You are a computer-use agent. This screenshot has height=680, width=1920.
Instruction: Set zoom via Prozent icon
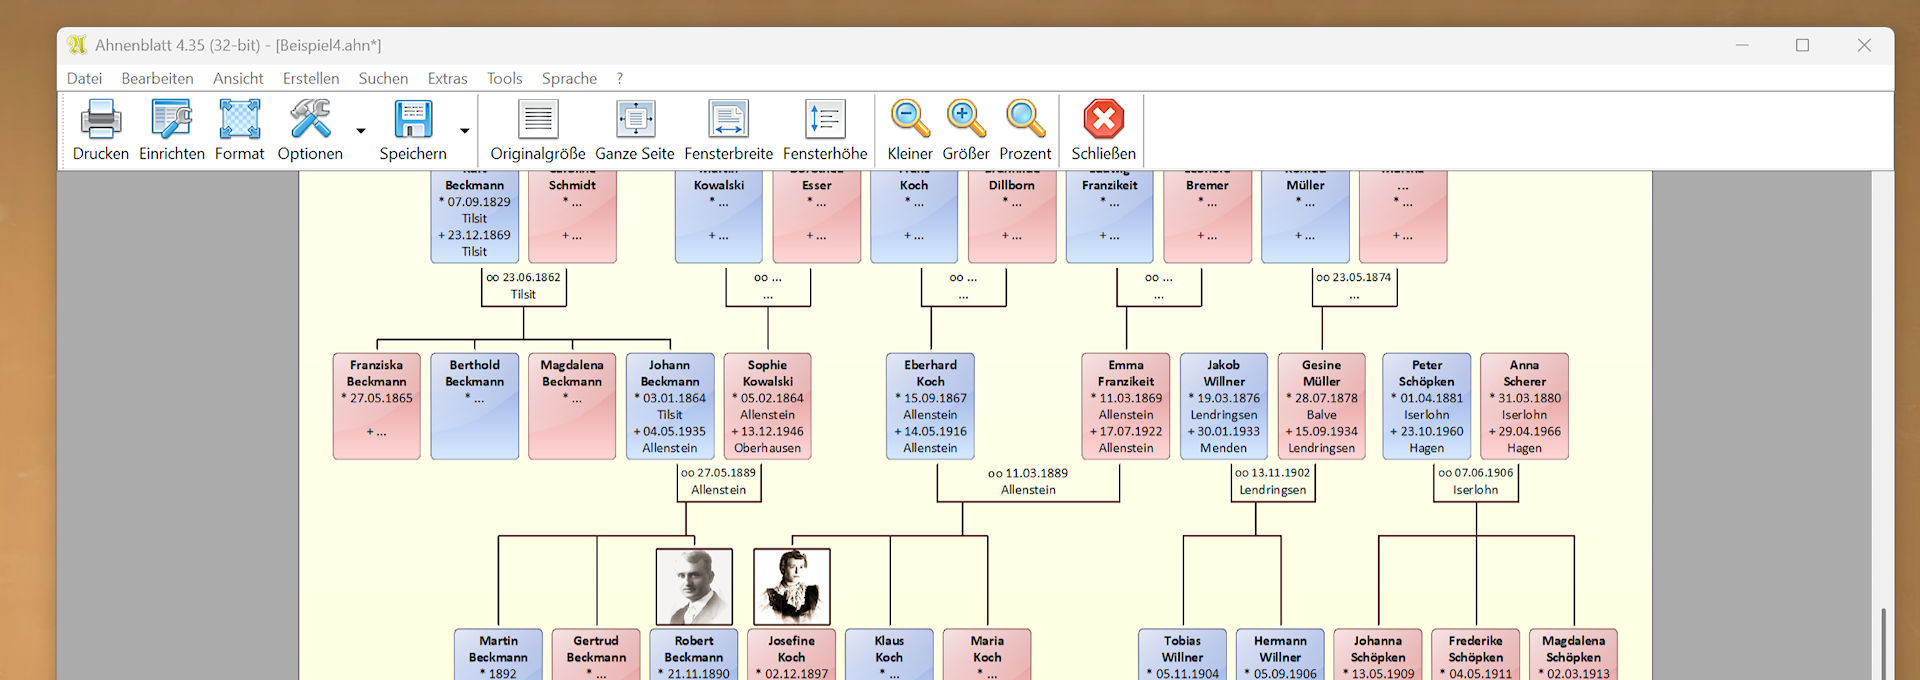[x=1025, y=120]
